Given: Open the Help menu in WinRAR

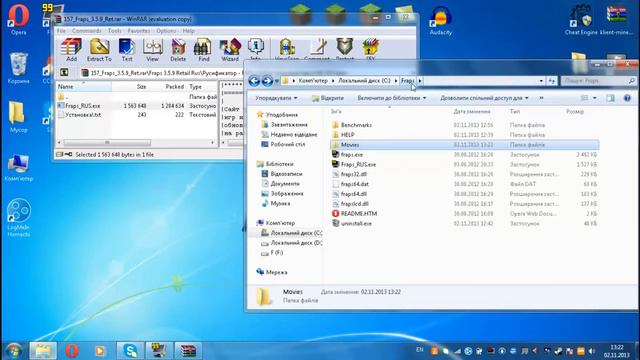Looking at the screenshot, I should point(188,31).
